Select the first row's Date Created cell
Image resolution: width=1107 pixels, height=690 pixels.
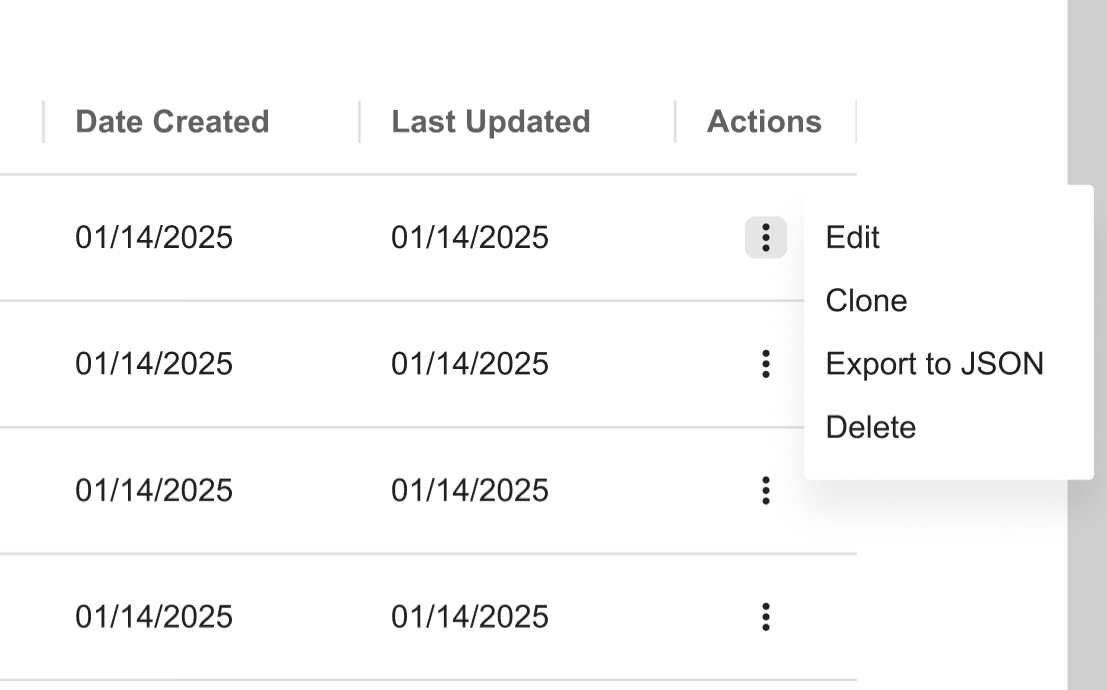click(154, 238)
